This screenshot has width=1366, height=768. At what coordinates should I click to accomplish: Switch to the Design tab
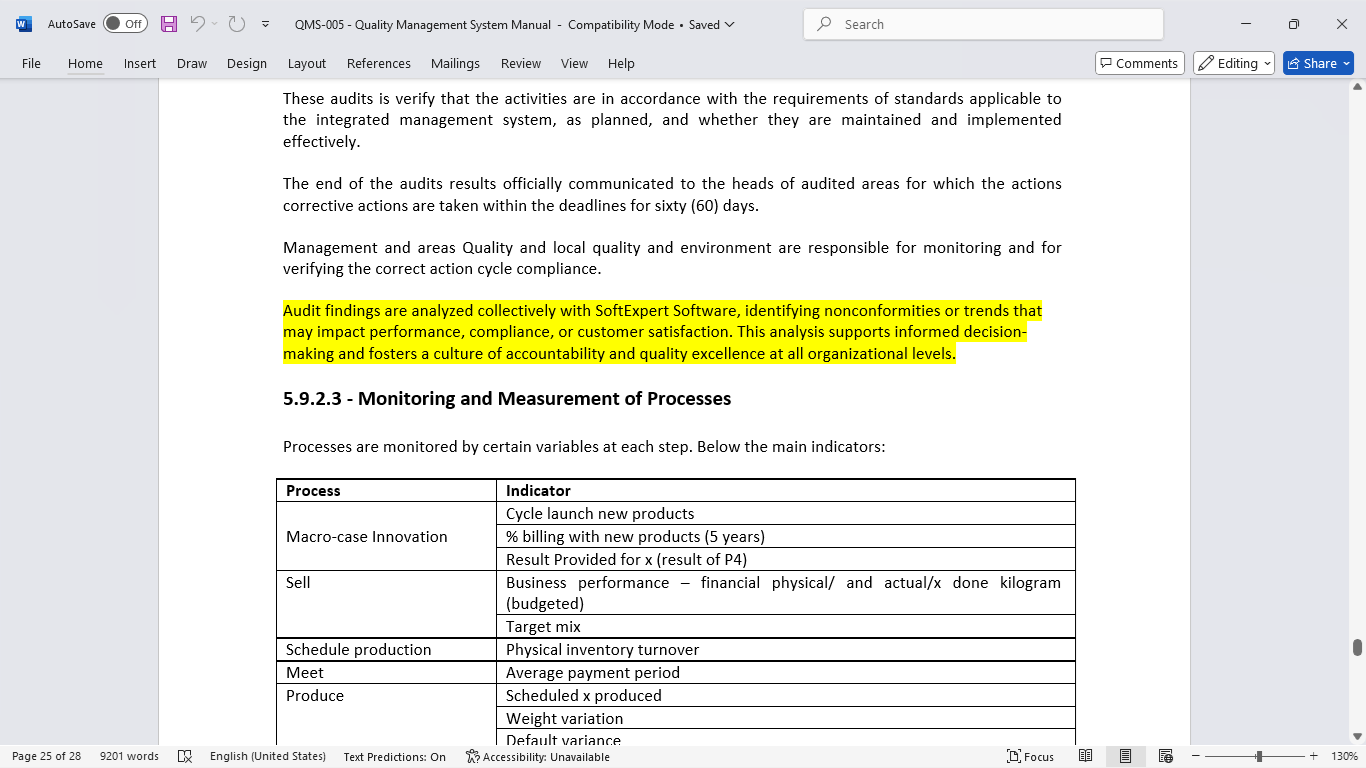pyautogui.click(x=247, y=63)
